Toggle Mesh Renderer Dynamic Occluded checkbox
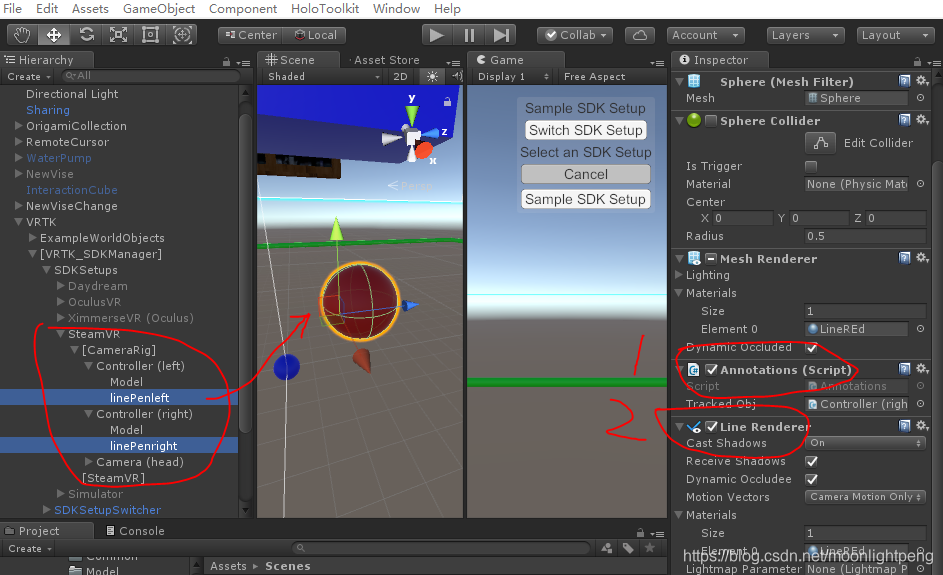This screenshot has height=575, width=943. point(811,348)
